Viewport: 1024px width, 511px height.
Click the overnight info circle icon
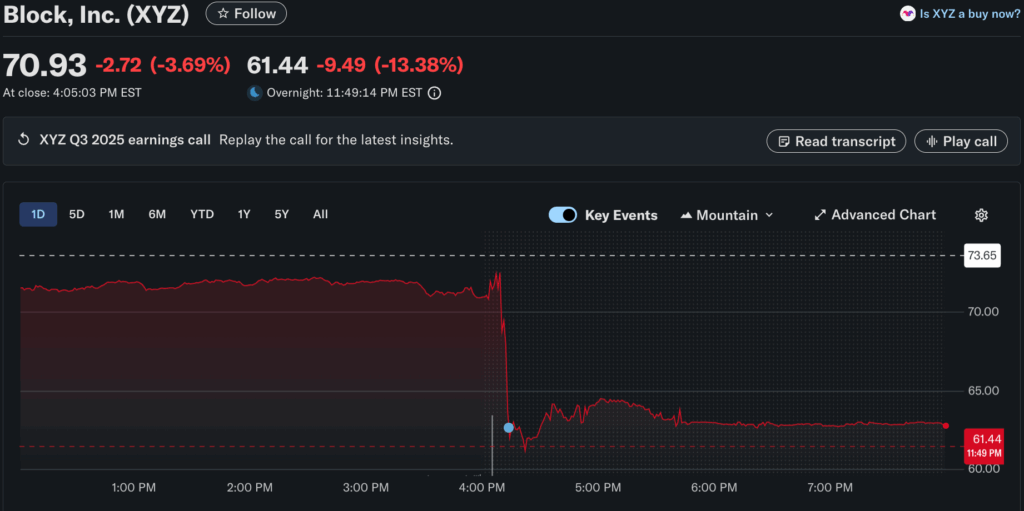point(434,93)
